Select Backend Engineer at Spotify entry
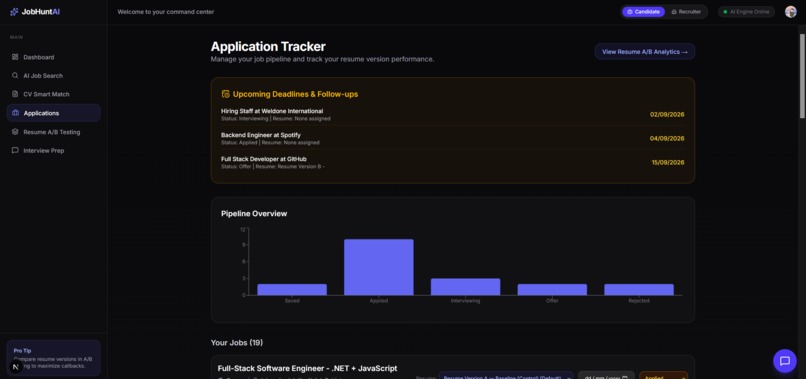 [x=452, y=138]
